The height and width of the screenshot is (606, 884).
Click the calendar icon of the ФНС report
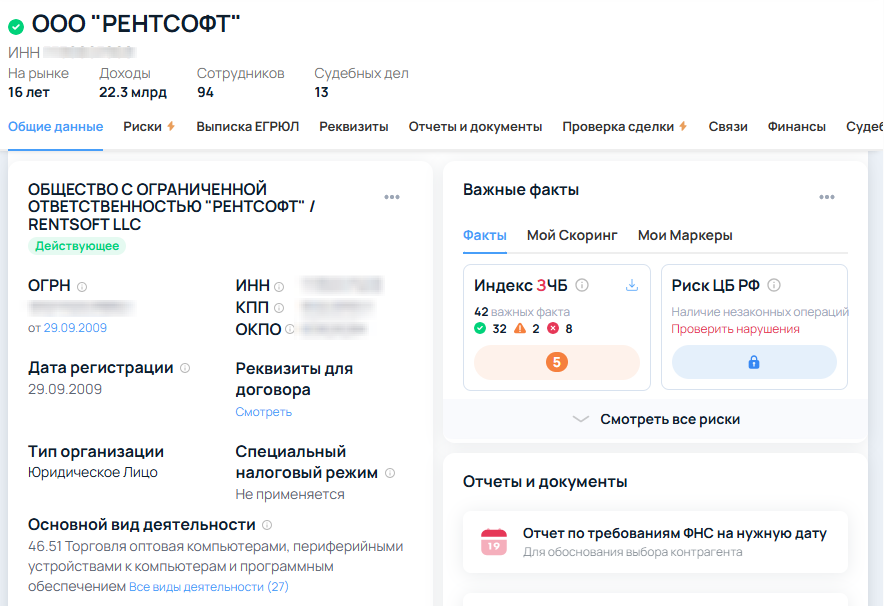point(494,542)
